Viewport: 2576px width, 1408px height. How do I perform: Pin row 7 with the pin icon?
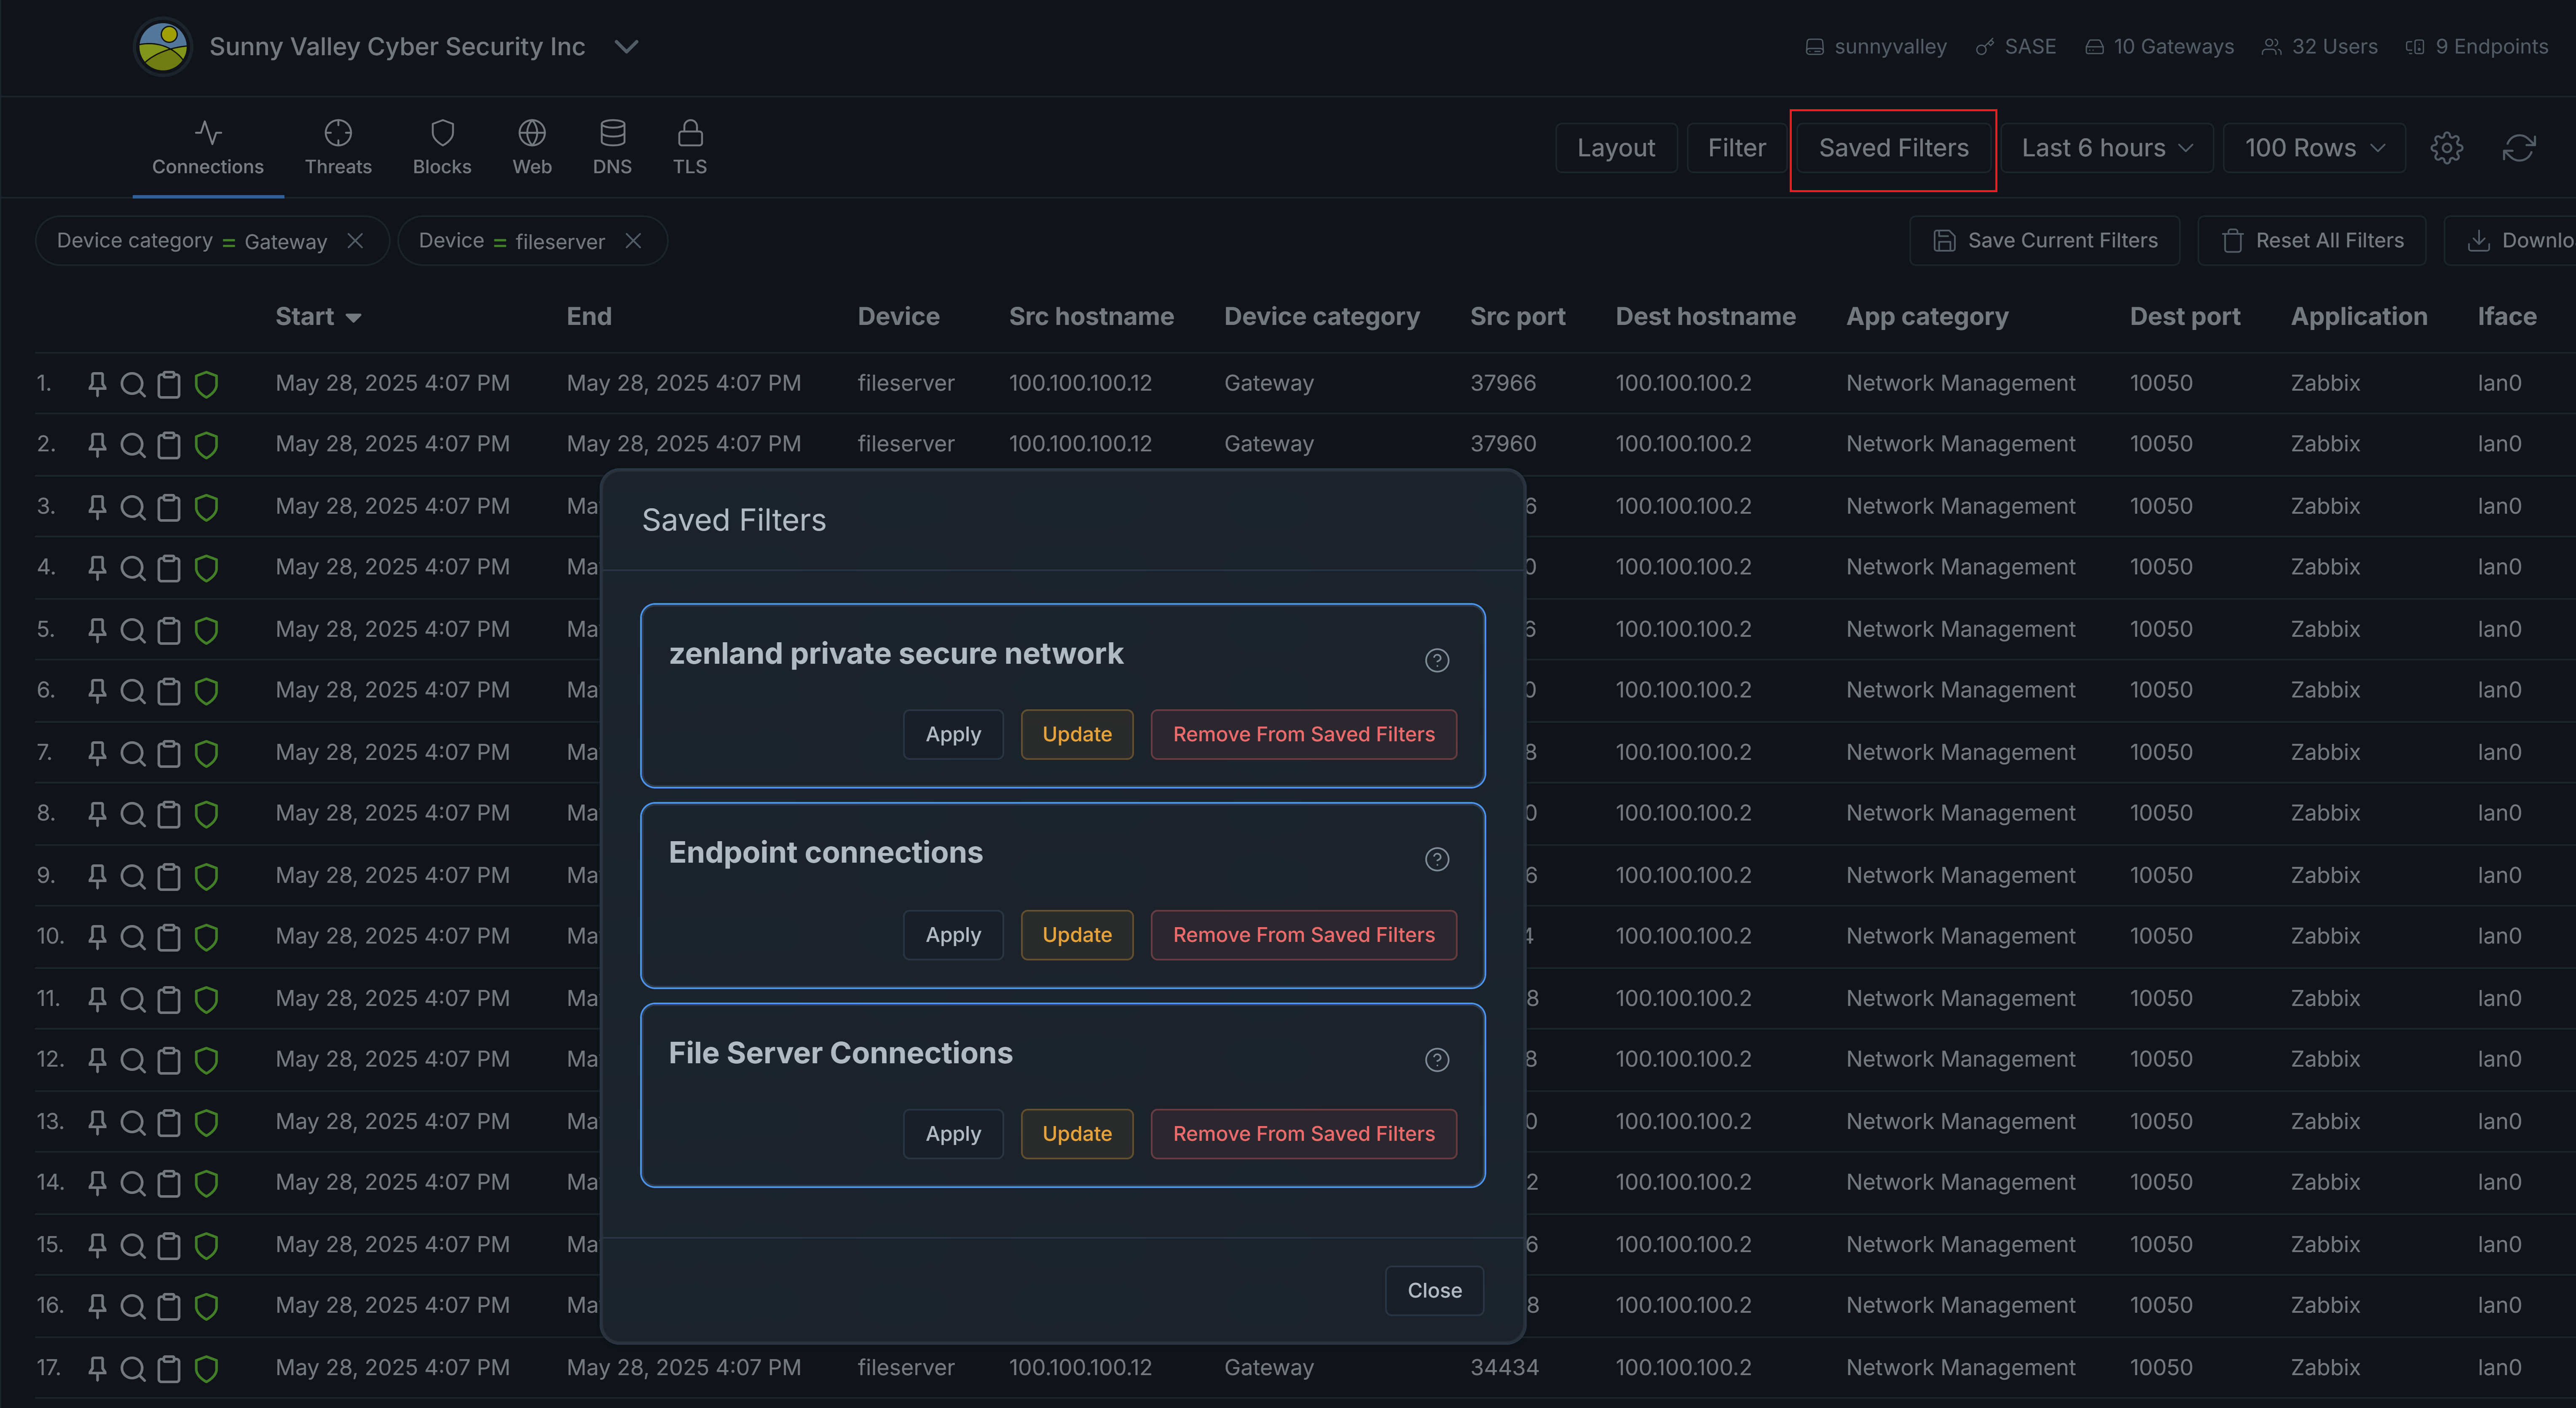coord(97,753)
